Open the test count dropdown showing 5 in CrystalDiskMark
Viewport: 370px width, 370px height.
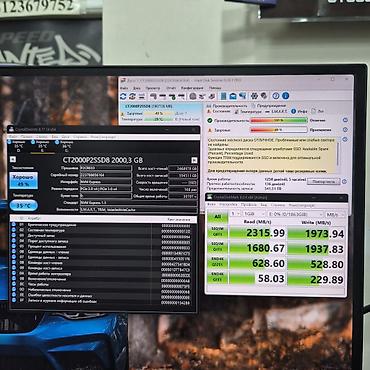tap(235, 214)
